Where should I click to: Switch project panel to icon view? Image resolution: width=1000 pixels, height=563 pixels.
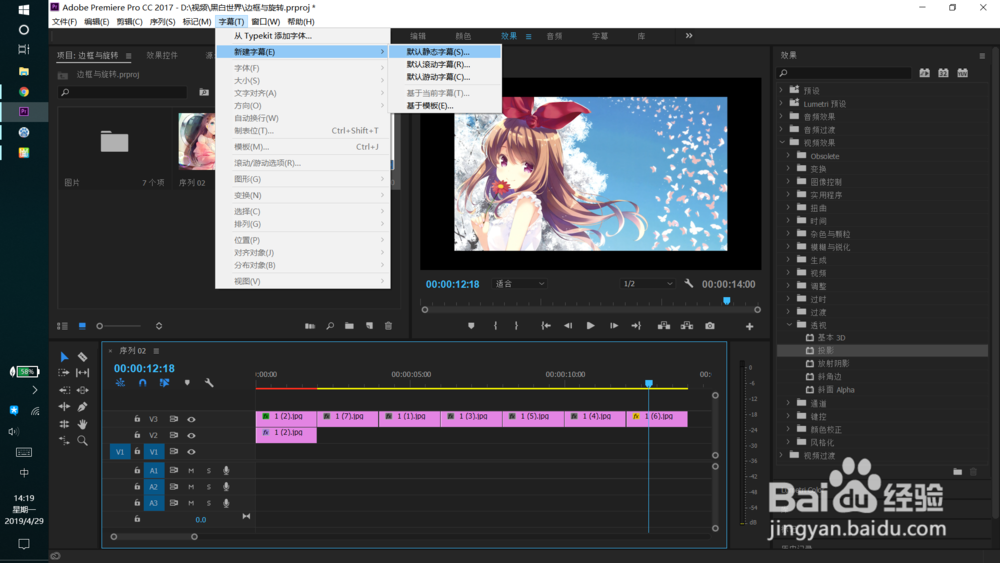[x=82, y=326]
